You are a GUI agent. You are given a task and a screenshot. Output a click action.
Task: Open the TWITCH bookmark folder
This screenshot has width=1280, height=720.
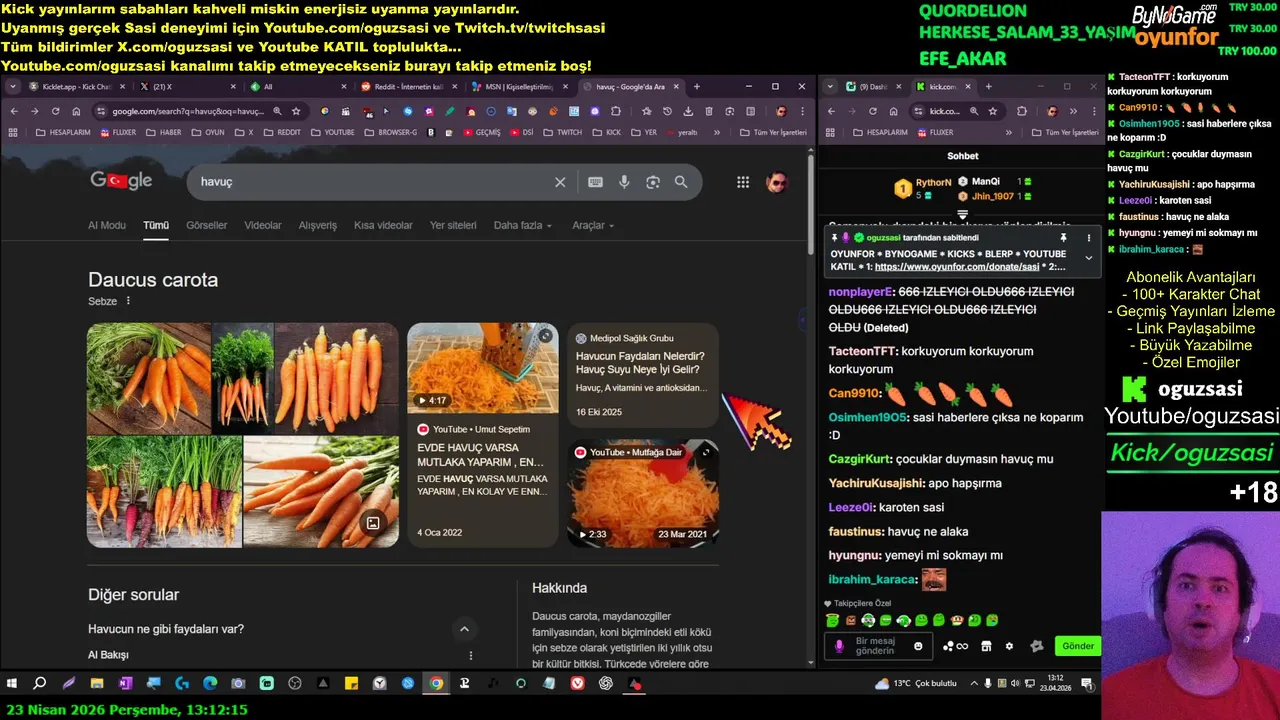click(562, 132)
